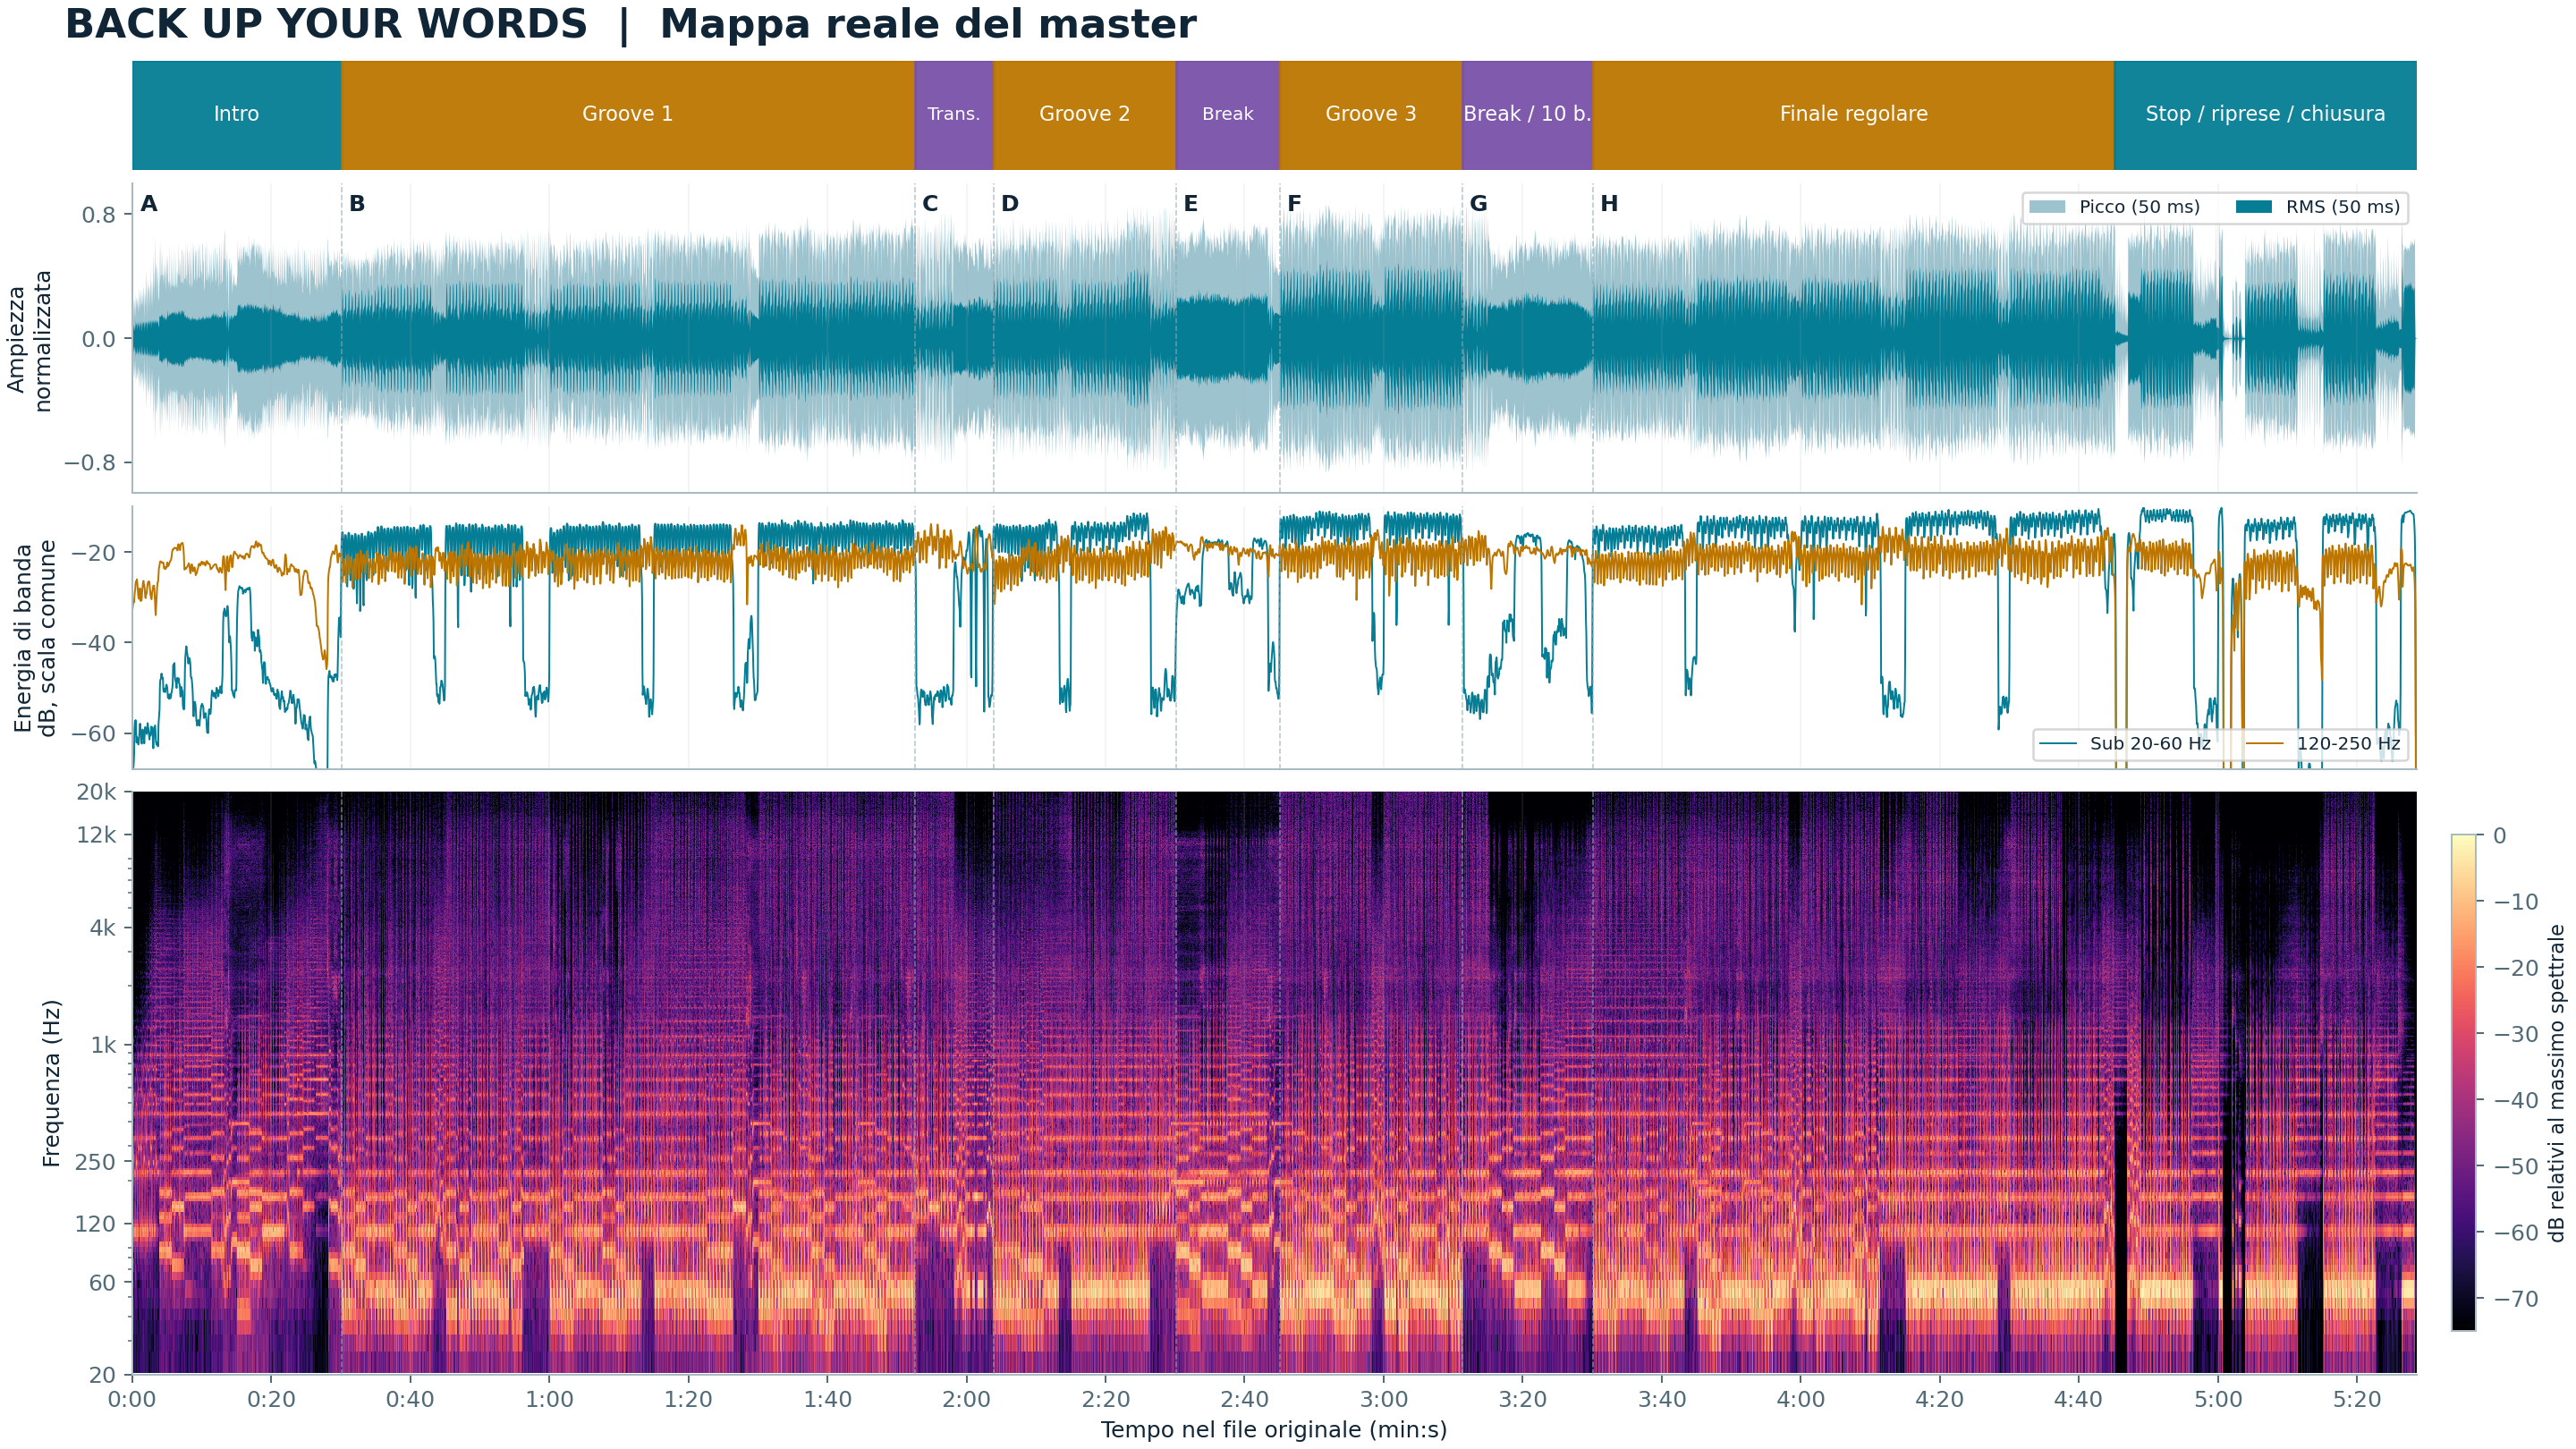Click the time axis label 5:00
The image size is (2576, 1449).
tap(2218, 1399)
